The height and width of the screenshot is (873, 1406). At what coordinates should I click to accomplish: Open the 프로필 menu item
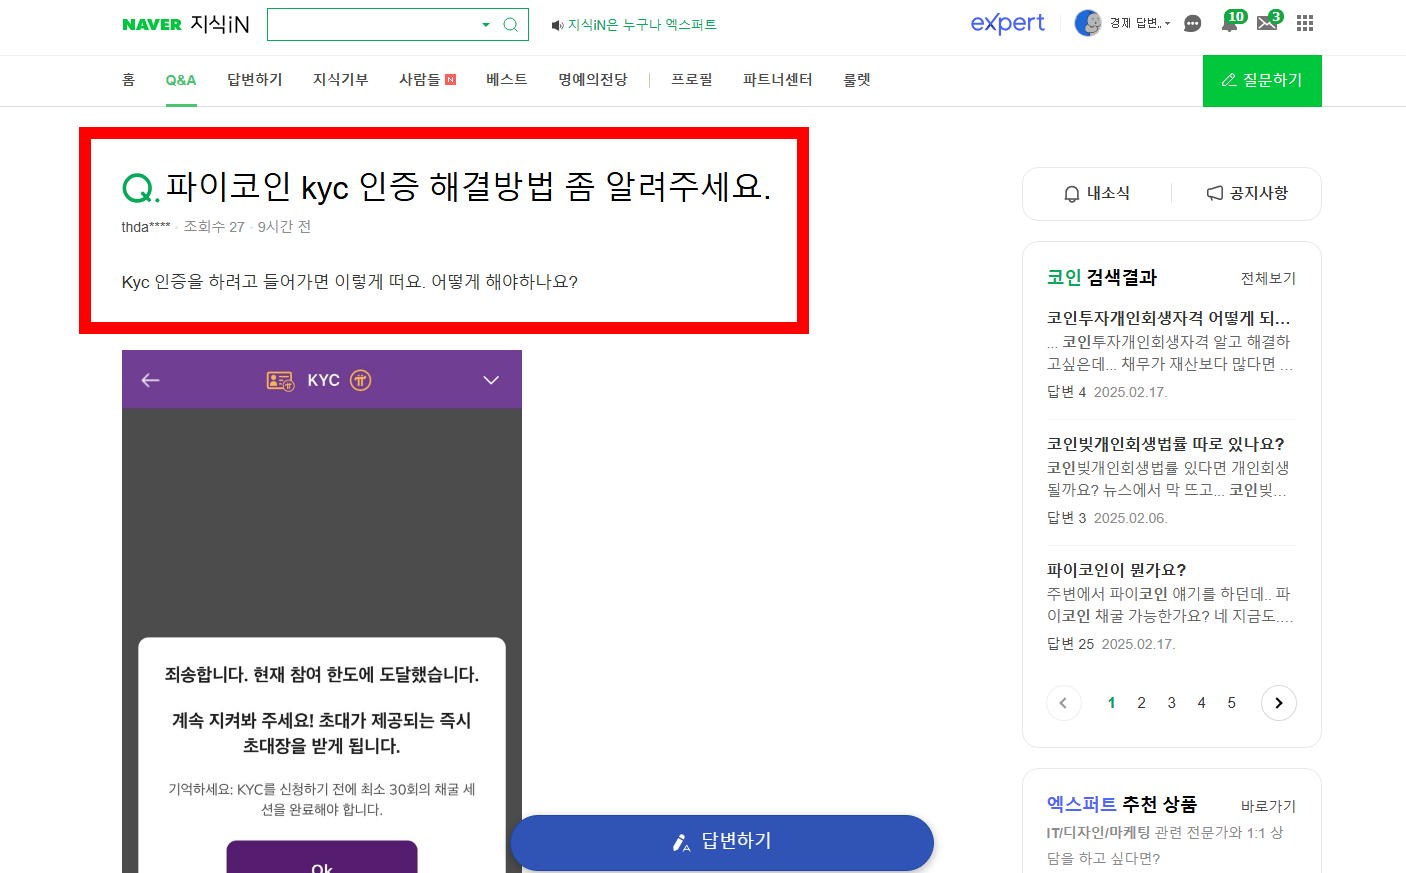pyautogui.click(x=692, y=80)
